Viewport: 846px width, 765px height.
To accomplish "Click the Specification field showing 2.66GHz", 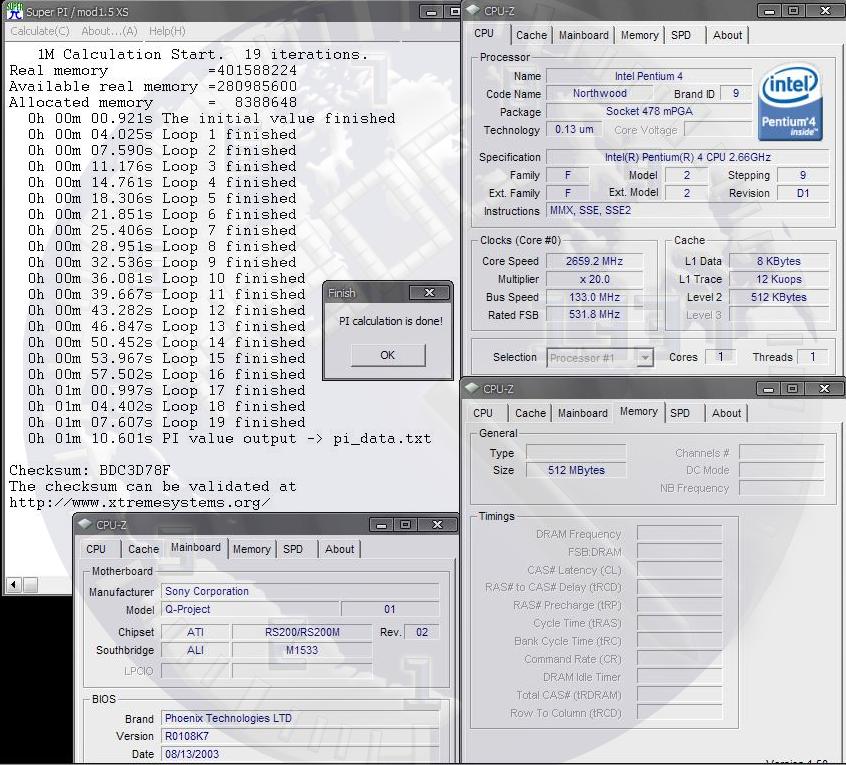I will (687, 157).
